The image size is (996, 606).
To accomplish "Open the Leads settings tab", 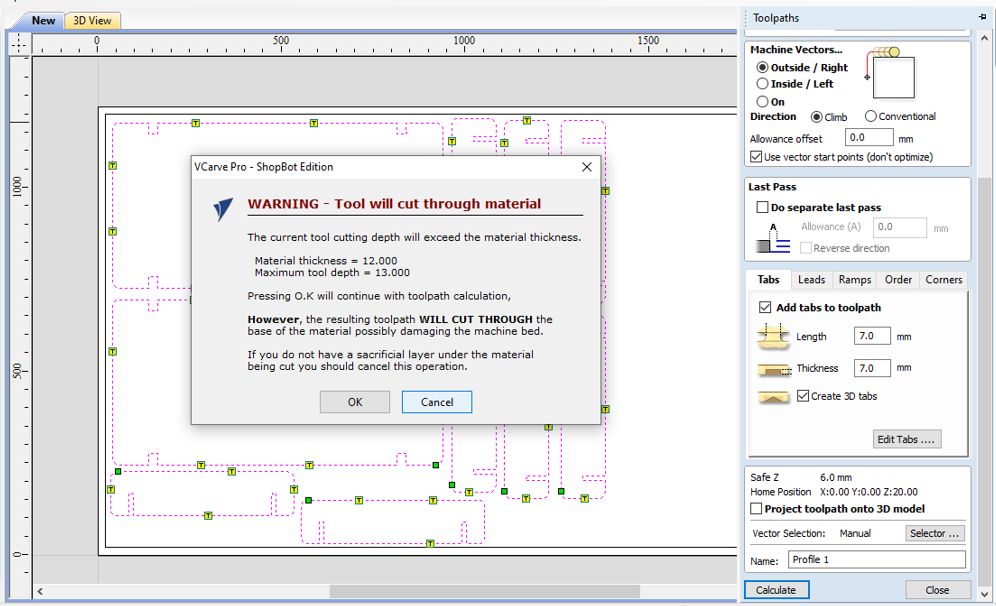I will 811,279.
